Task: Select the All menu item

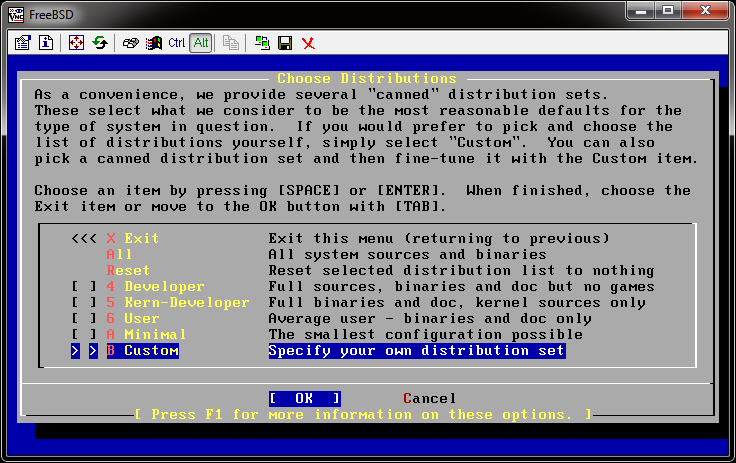Action: pos(119,255)
